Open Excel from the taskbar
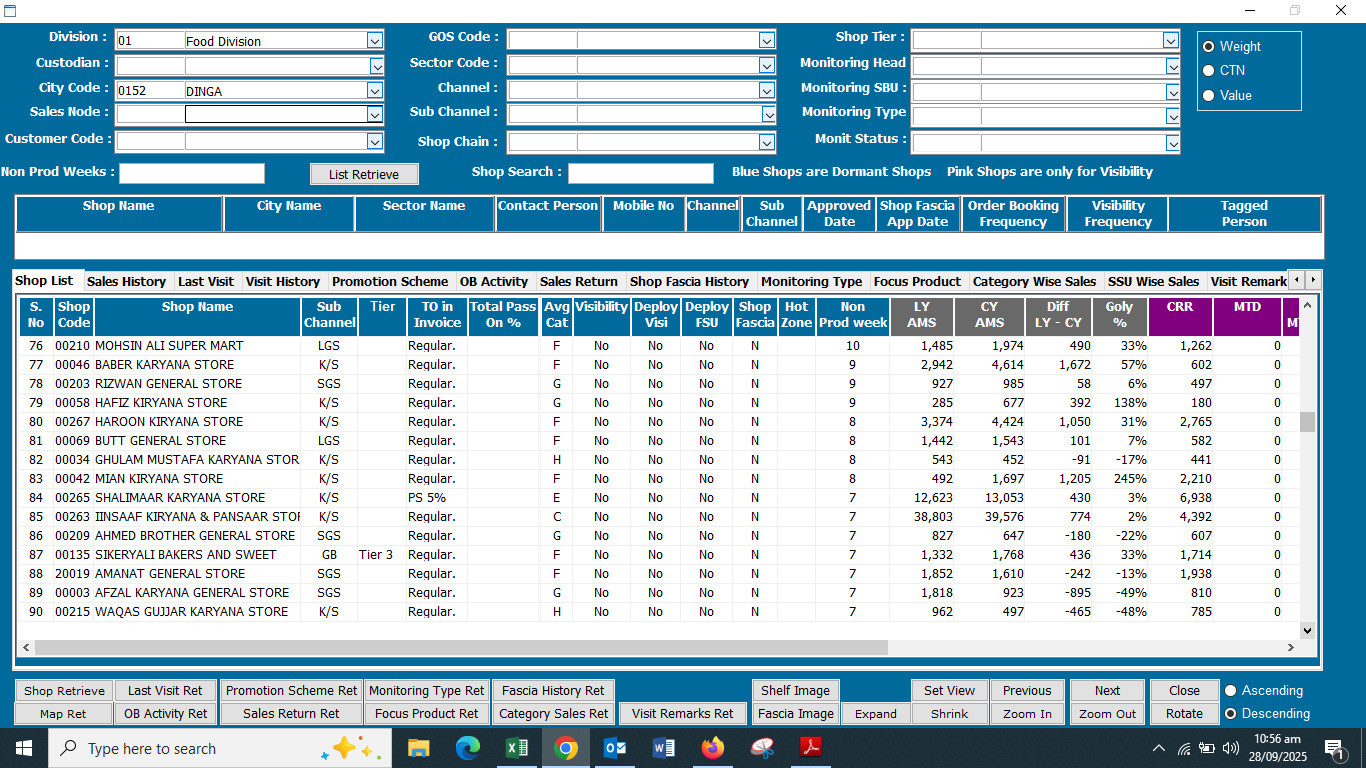The height and width of the screenshot is (768, 1366). [x=517, y=748]
